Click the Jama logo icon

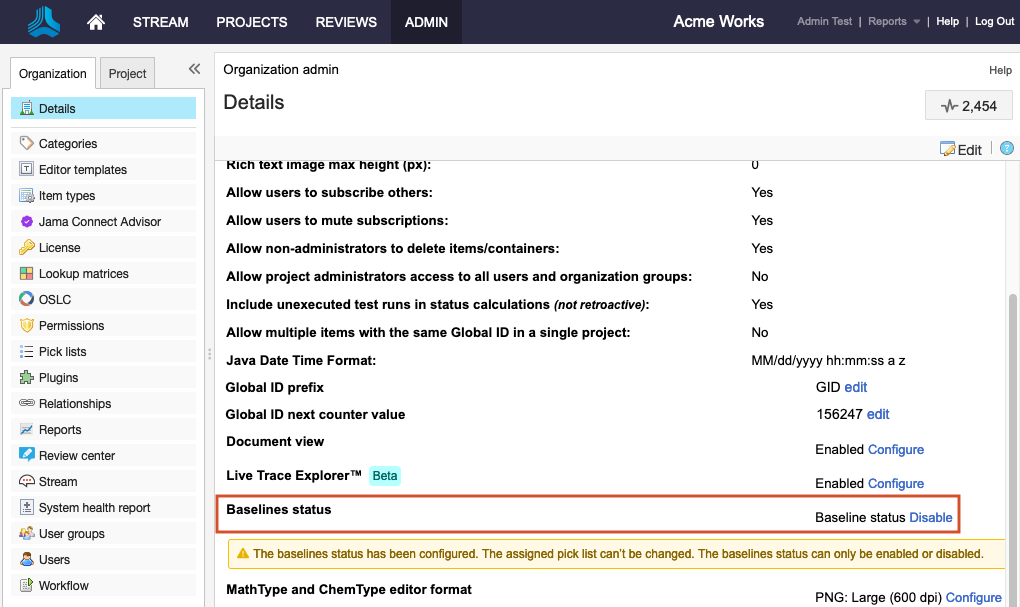coord(44,21)
